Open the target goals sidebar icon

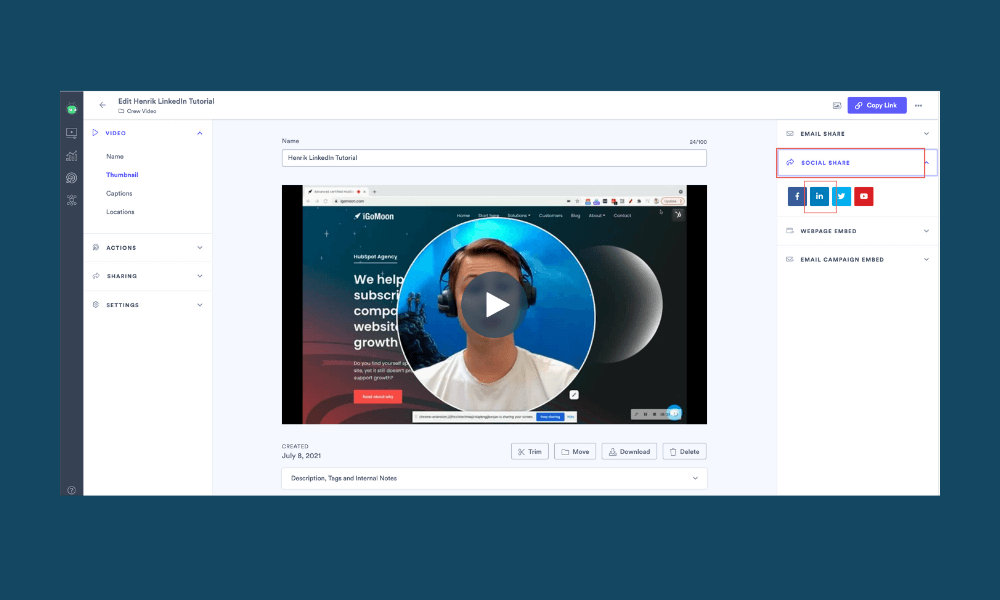coord(71,178)
